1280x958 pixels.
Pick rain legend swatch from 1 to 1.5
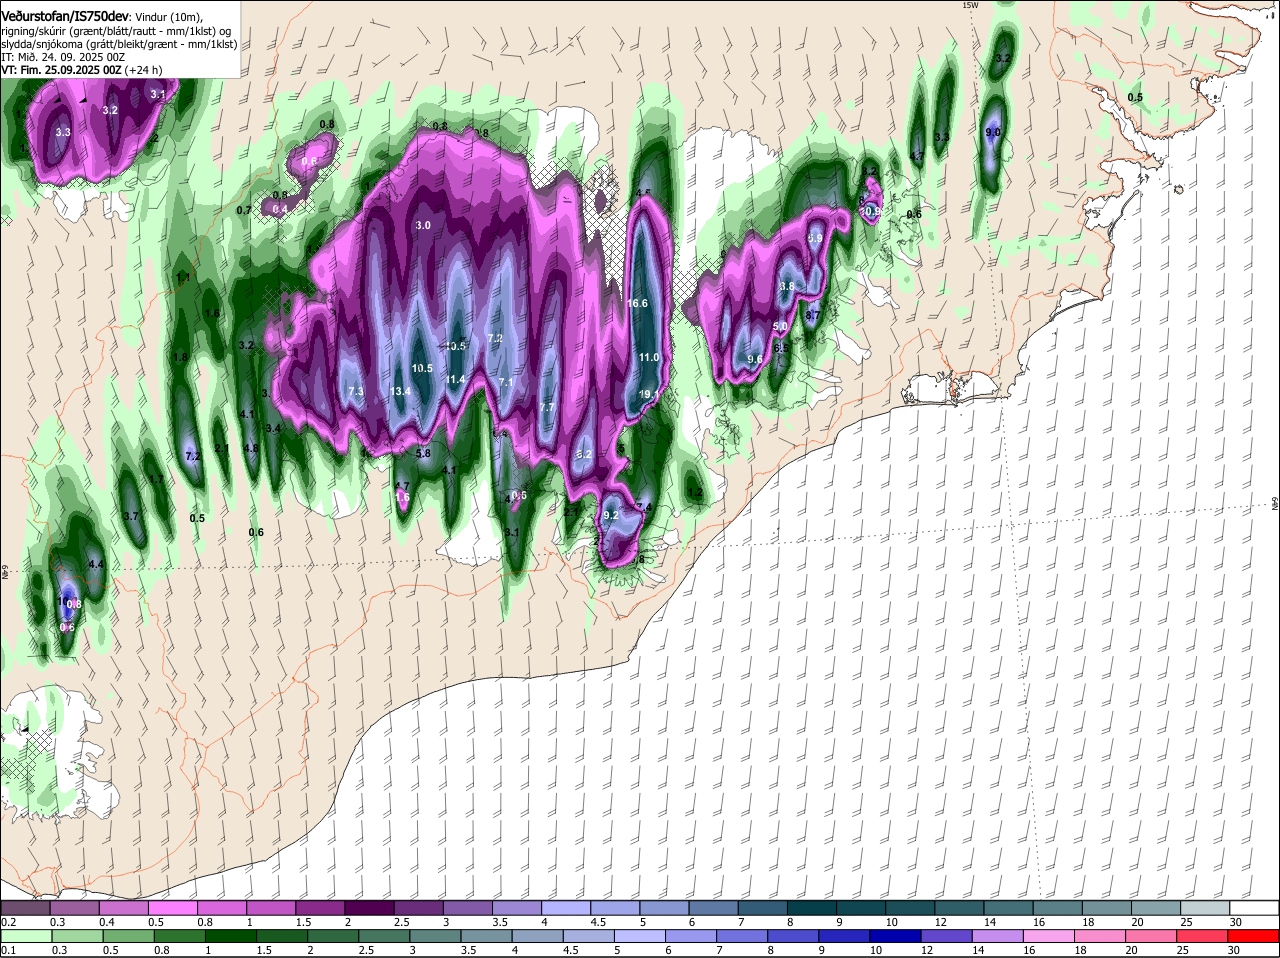(x=232, y=936)
